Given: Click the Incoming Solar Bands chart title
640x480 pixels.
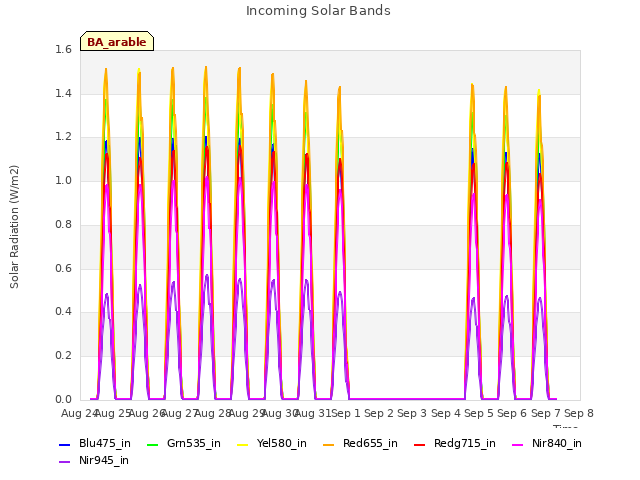Looking at the screenshot, I should click(318, 11).
